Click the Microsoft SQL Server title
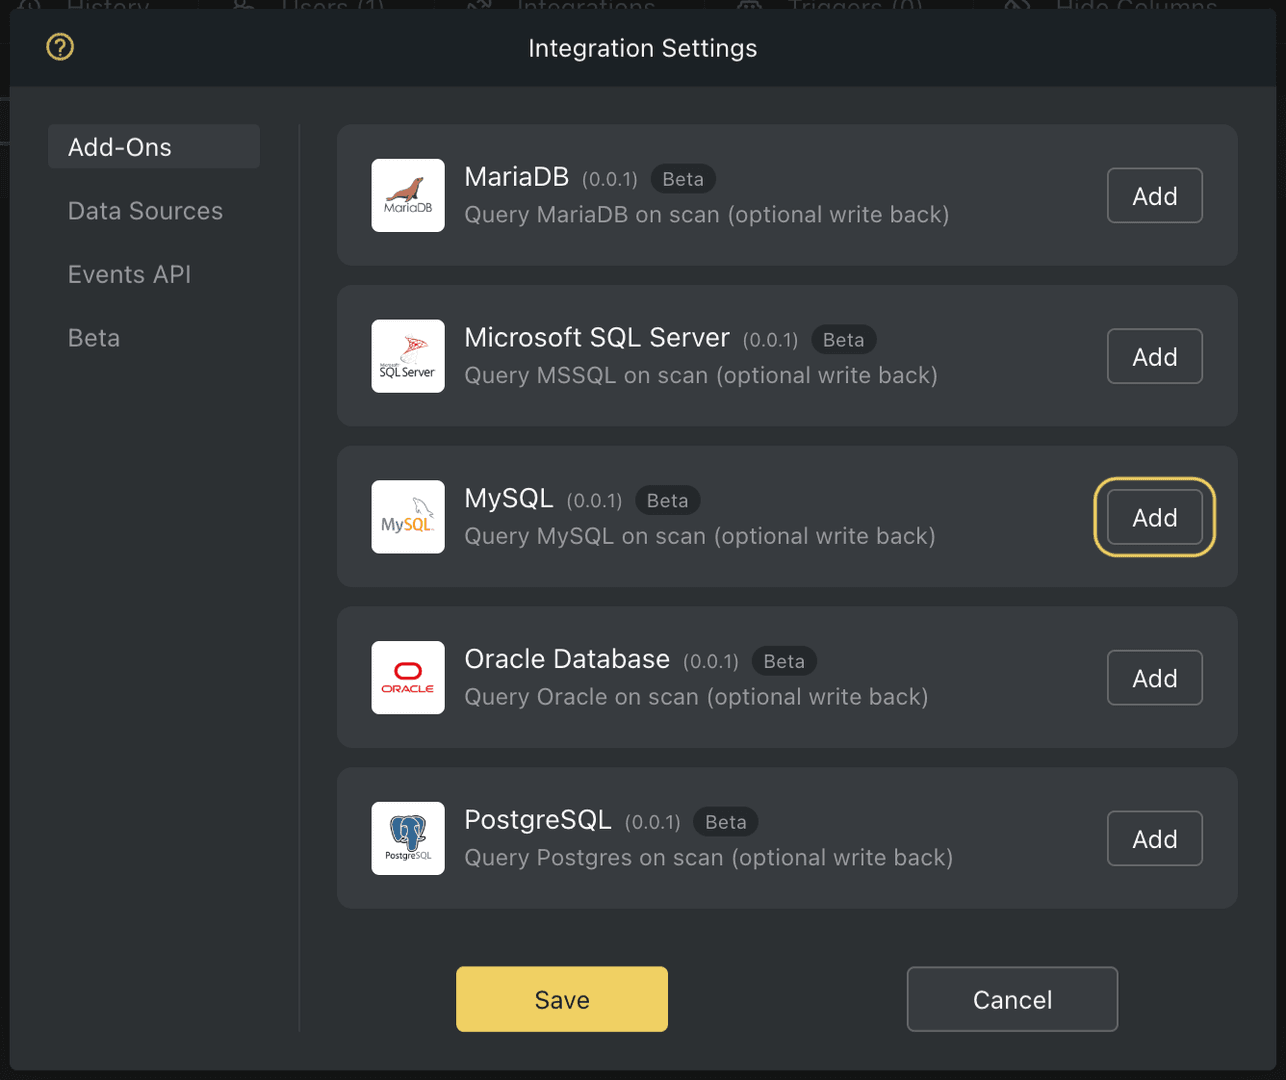 (597, 338)
